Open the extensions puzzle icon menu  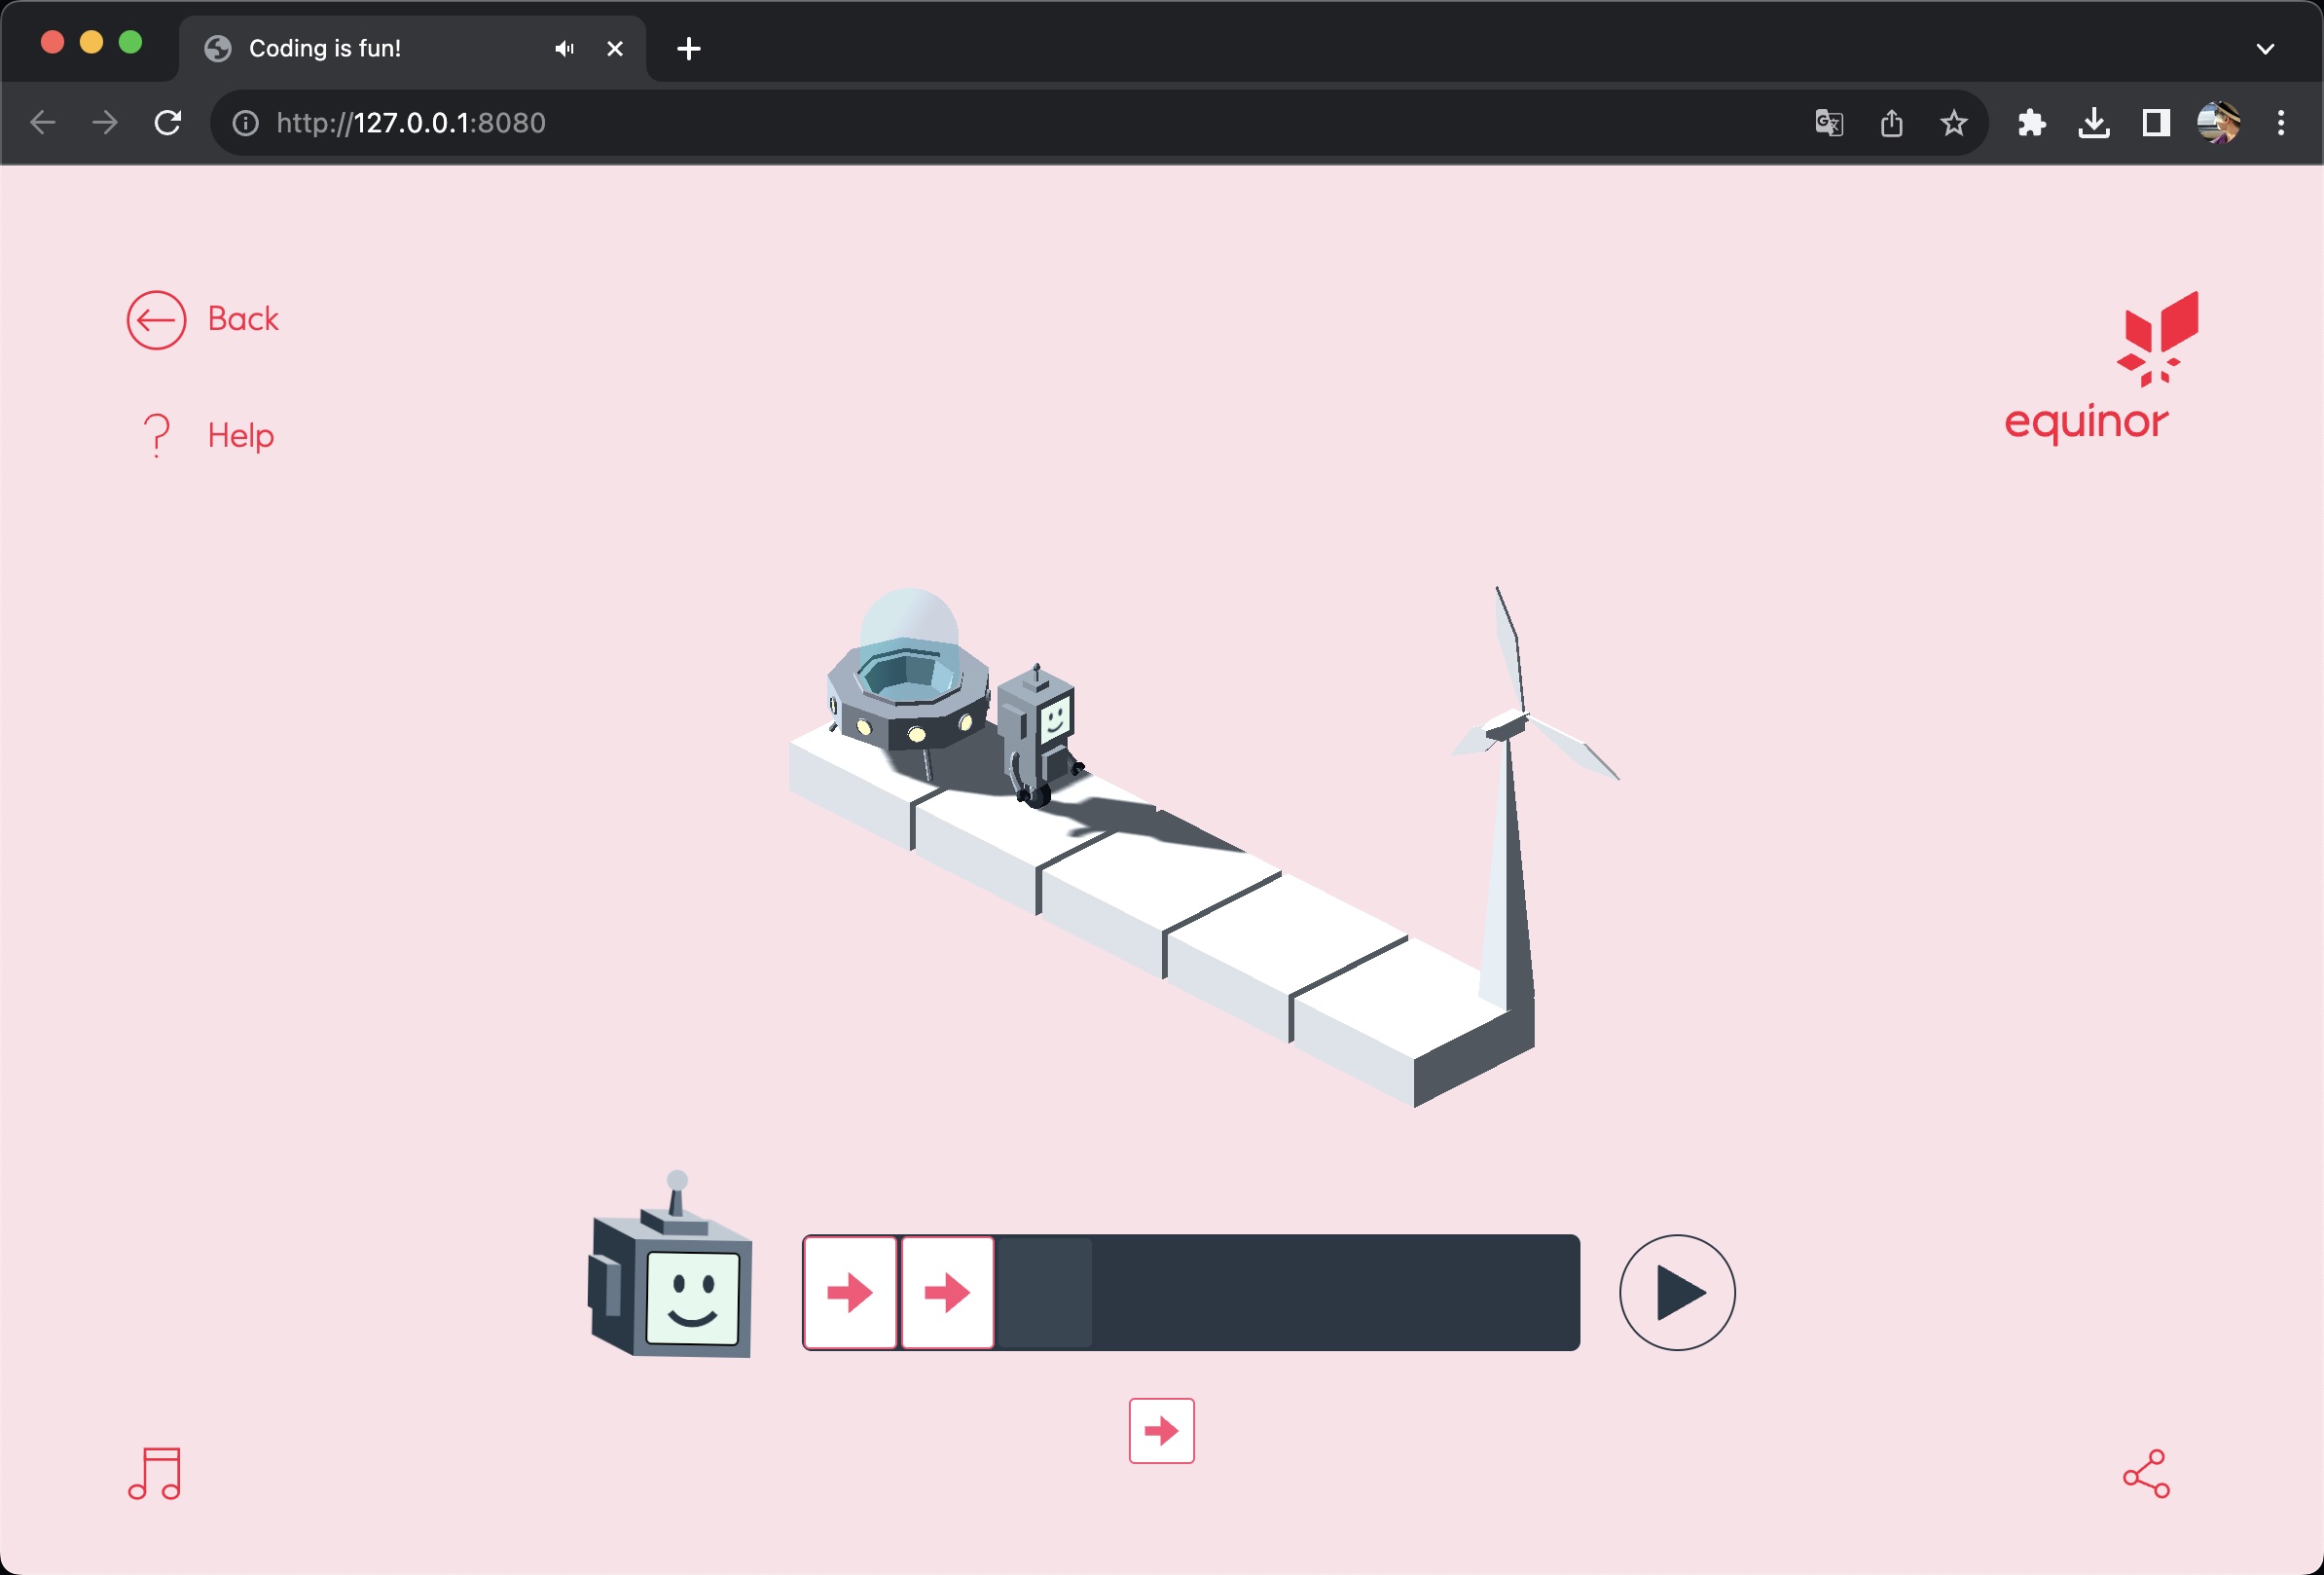2031,123
